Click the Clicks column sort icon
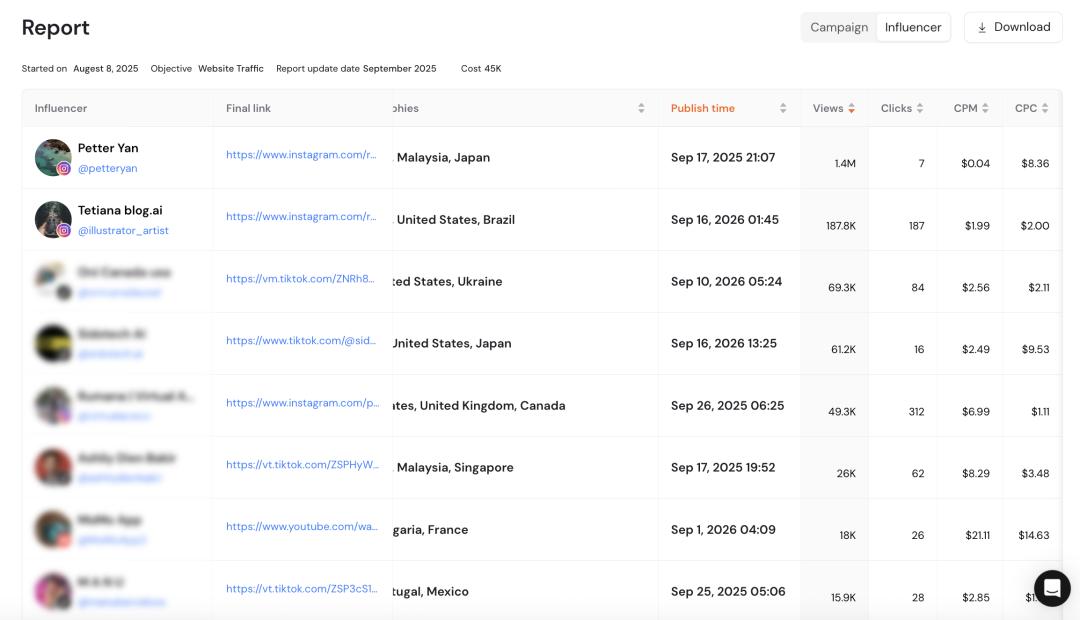Screen dimensions: 1080x620 click(x=920, y=108)
